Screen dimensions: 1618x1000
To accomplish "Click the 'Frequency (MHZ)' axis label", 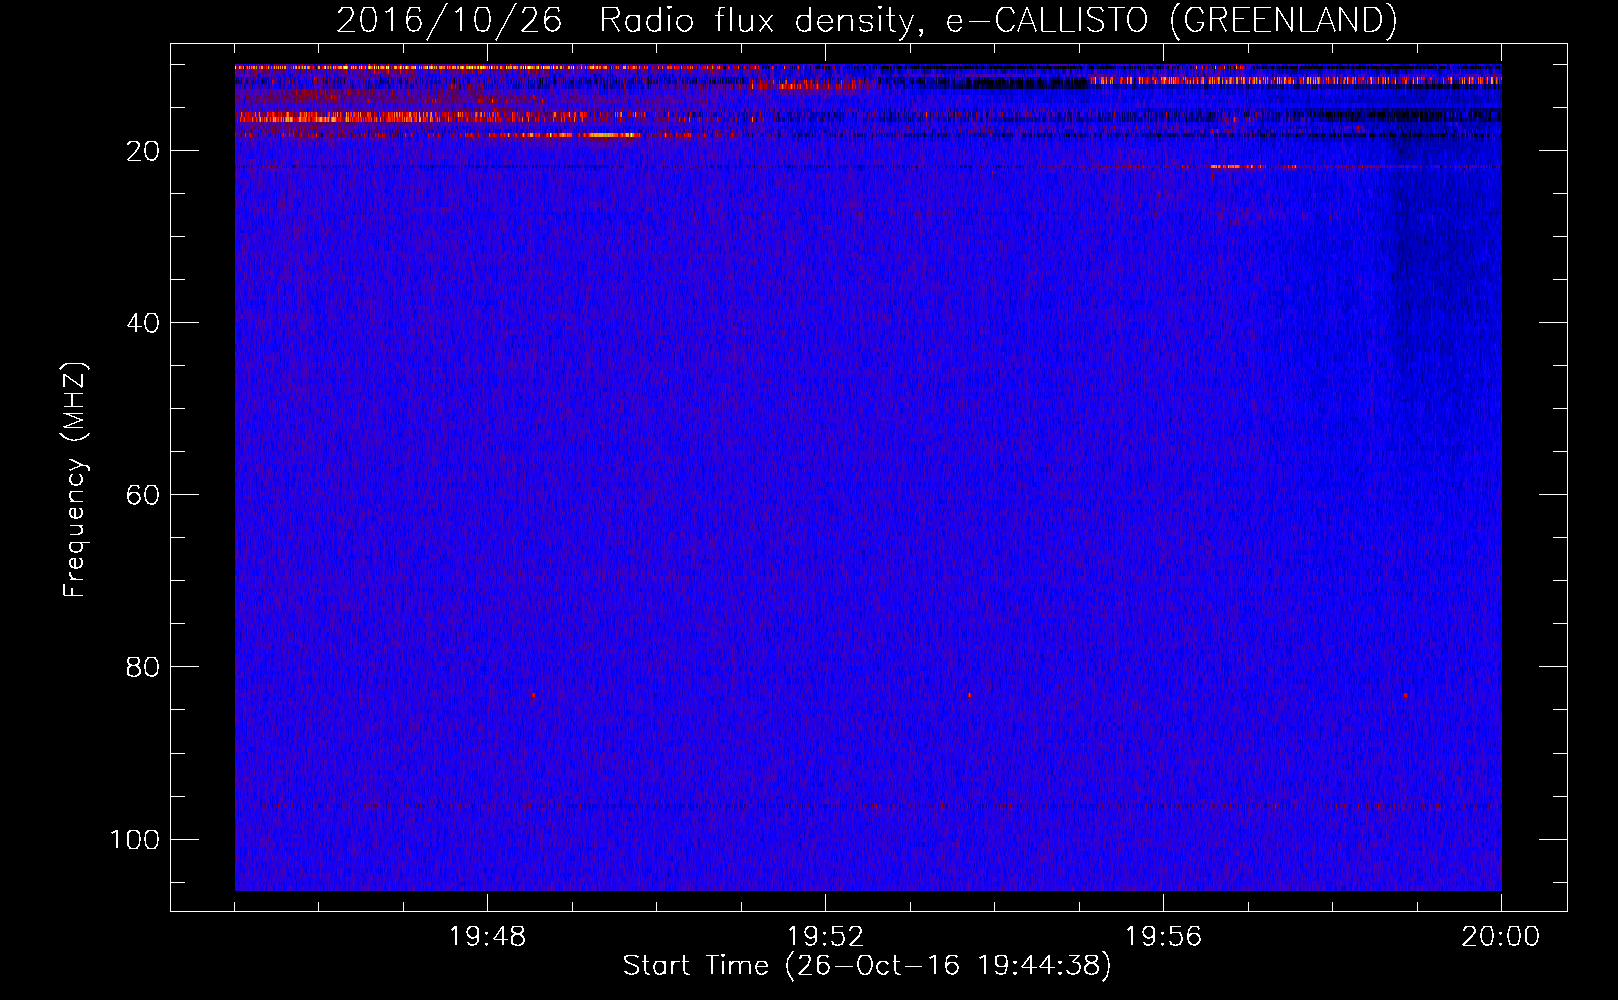I will click(75, 480).
